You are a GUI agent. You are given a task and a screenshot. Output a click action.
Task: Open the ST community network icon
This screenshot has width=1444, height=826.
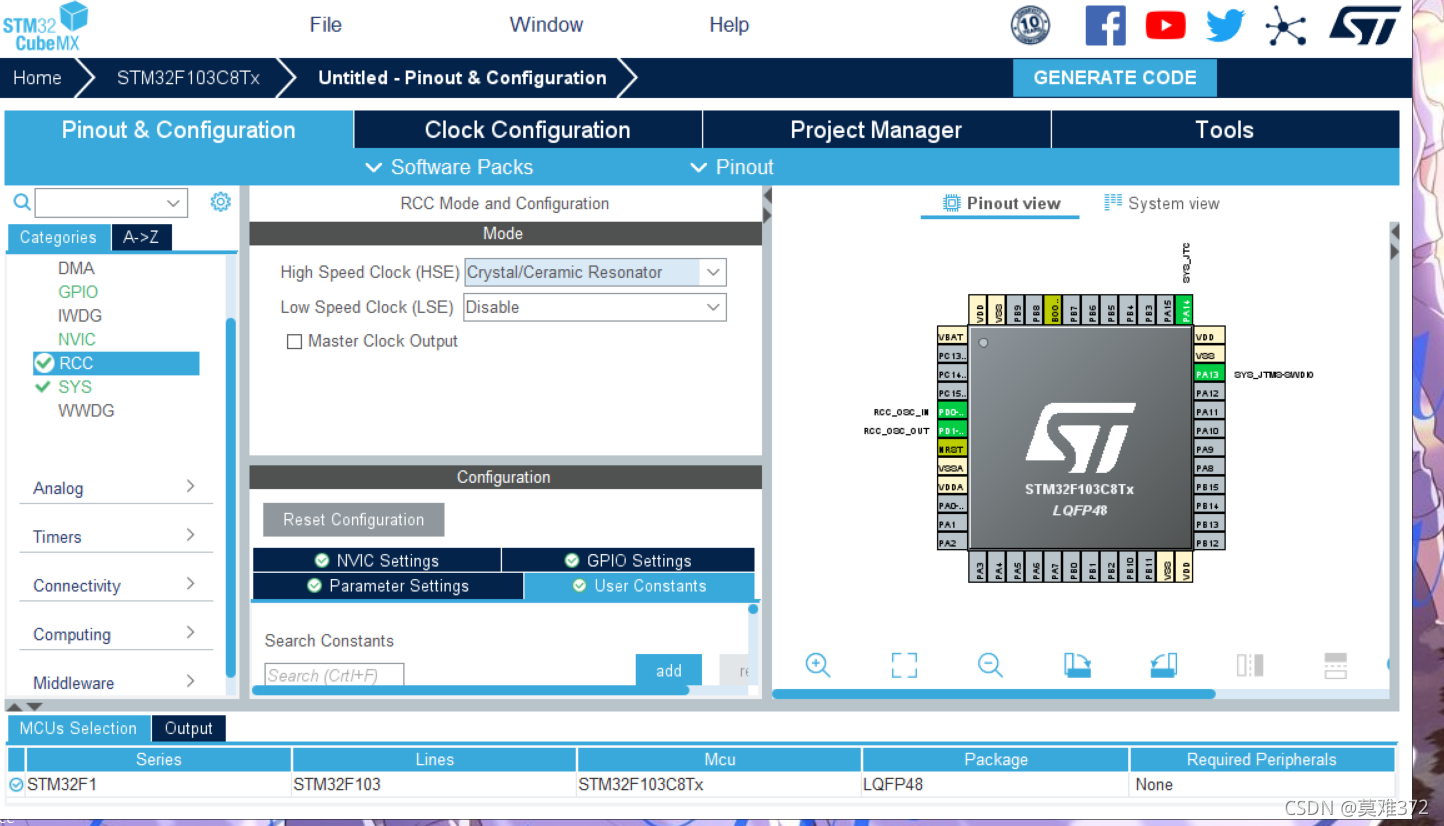click(x=1285, y=26)
